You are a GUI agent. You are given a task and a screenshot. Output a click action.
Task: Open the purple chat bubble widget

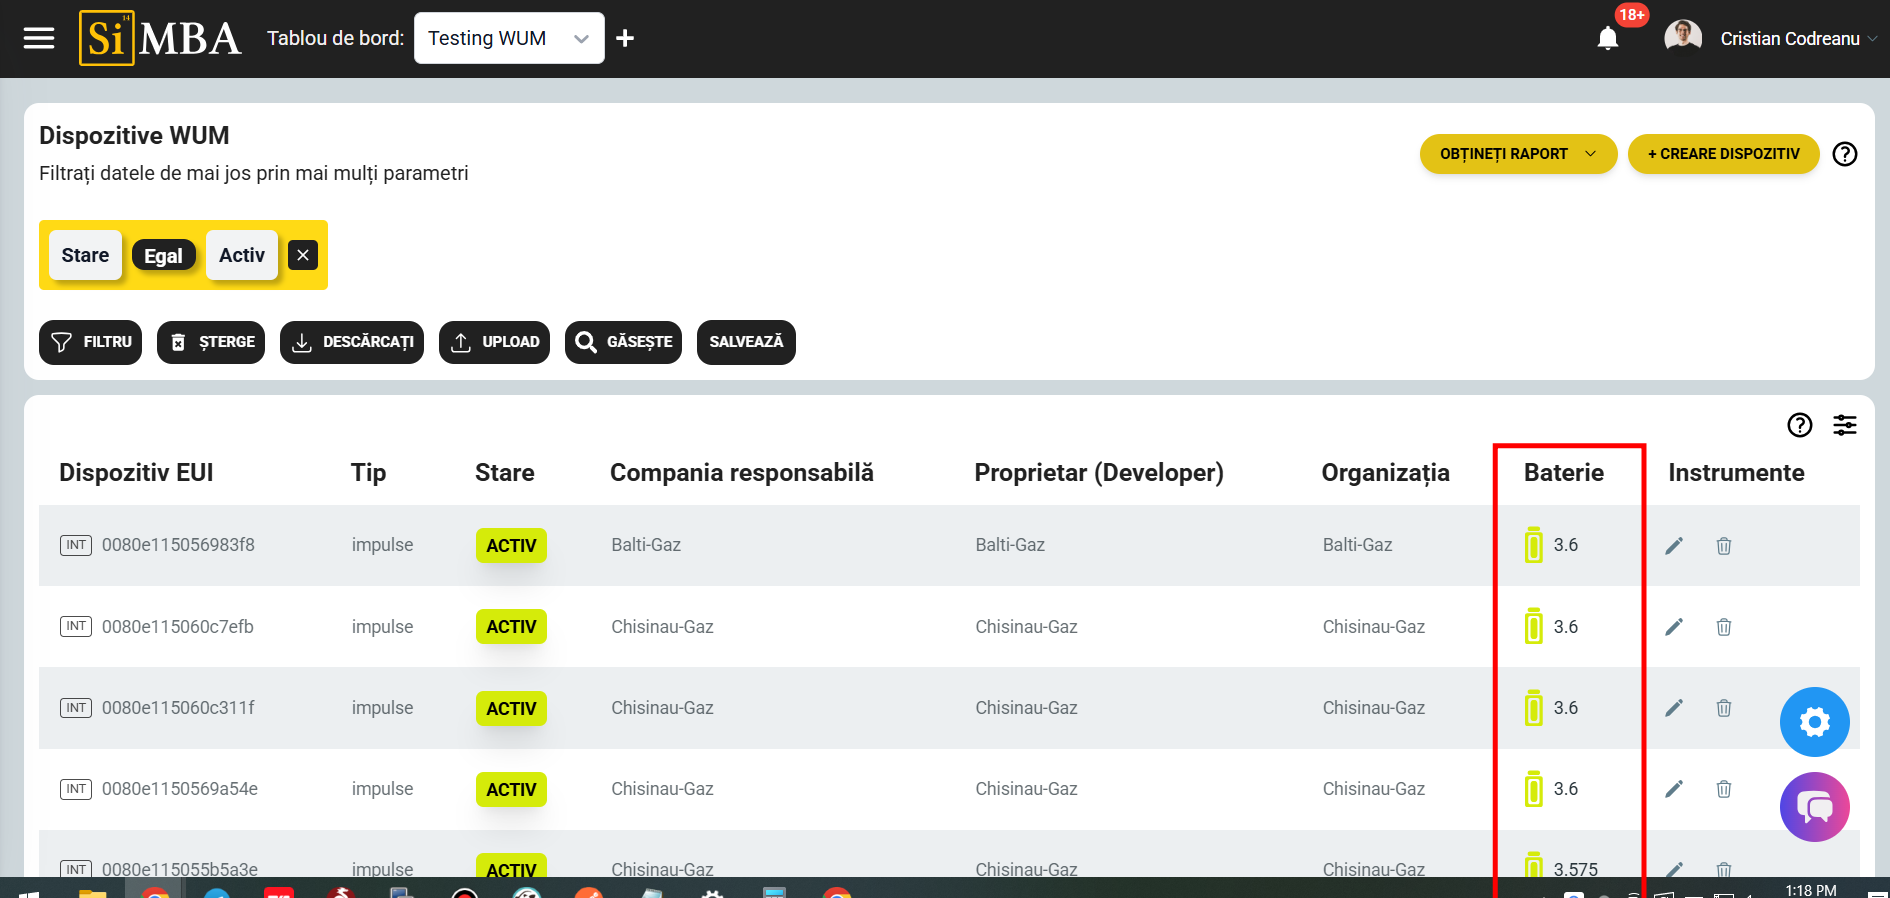1814,806
